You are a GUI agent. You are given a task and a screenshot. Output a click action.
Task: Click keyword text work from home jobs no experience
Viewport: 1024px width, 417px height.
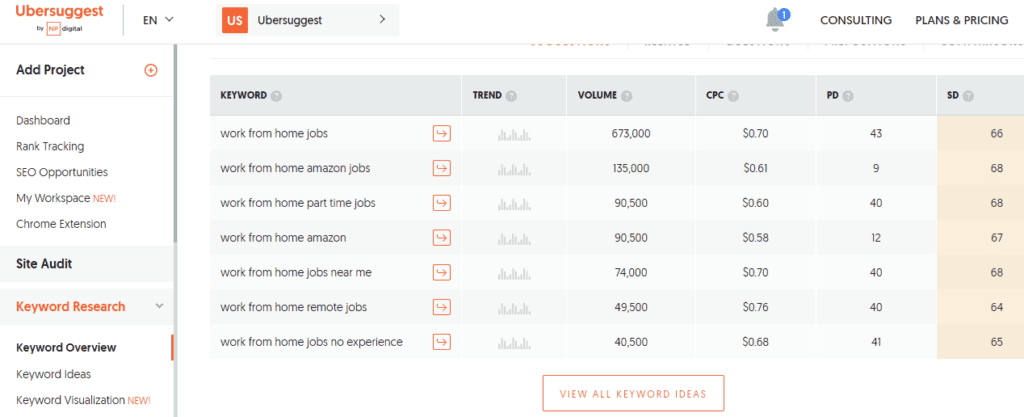coord(312,341)
